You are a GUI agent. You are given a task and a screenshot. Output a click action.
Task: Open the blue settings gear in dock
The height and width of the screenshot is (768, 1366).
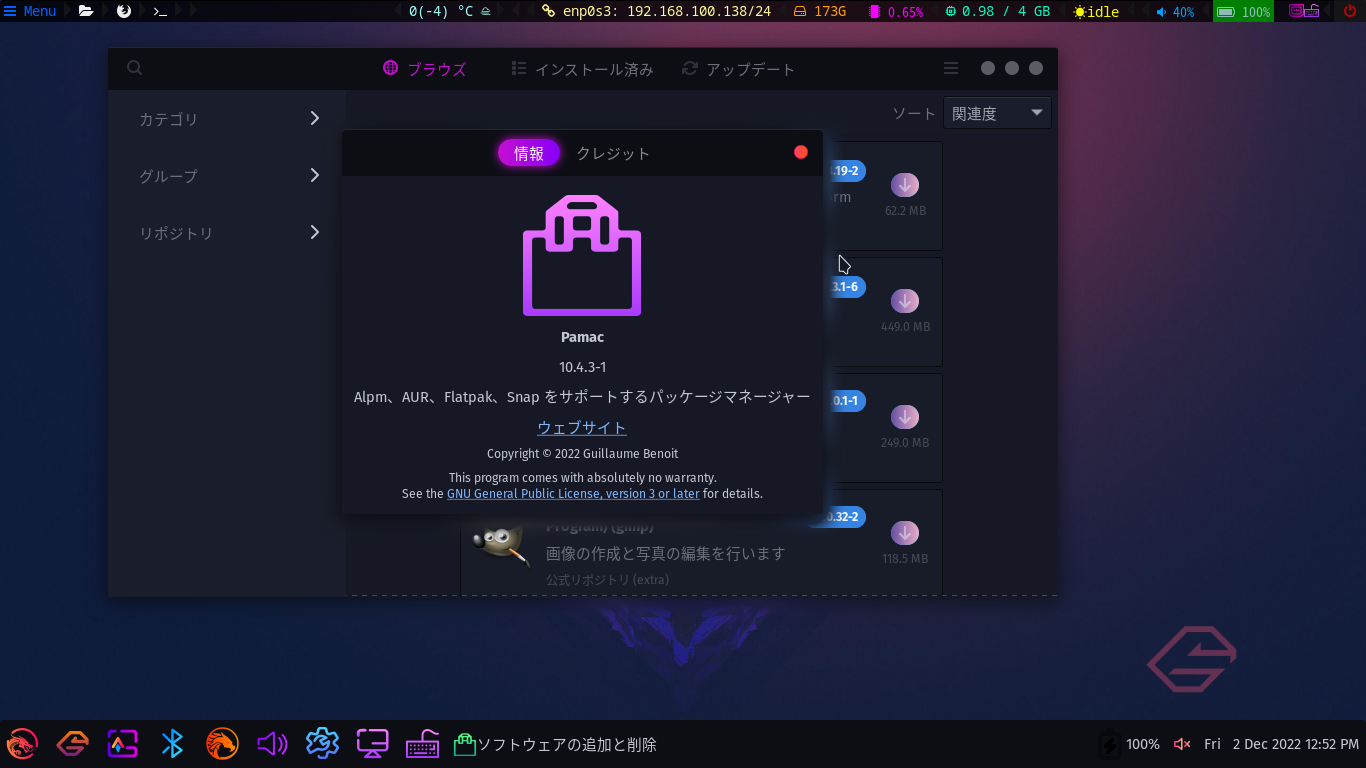pyautogui.click(x=322, y=743)
